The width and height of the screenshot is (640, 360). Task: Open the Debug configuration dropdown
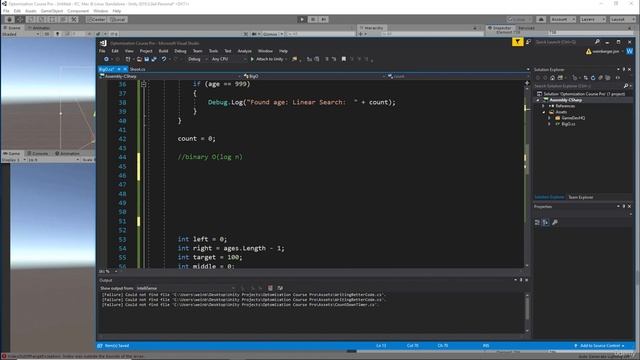click(198, 59)
